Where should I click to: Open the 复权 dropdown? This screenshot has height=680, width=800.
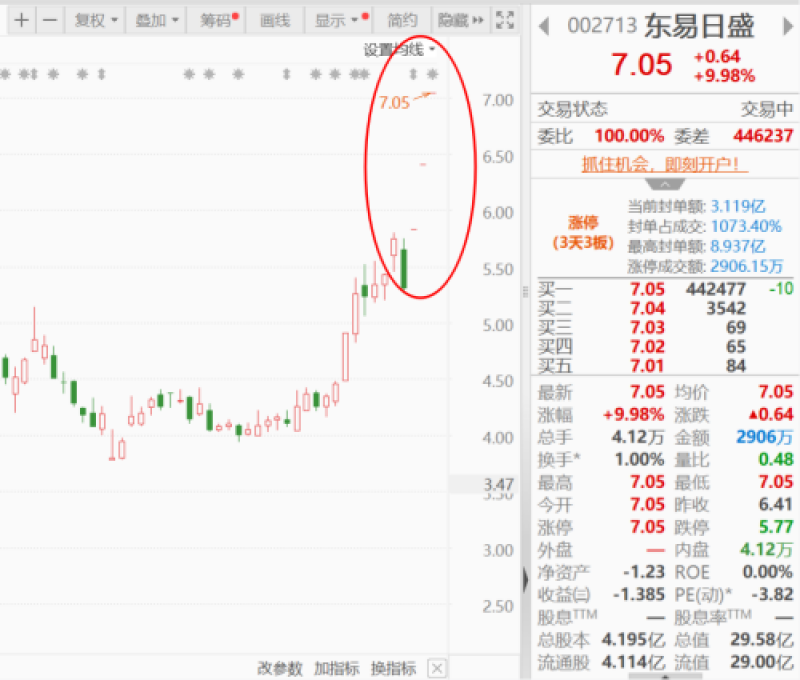96,20
